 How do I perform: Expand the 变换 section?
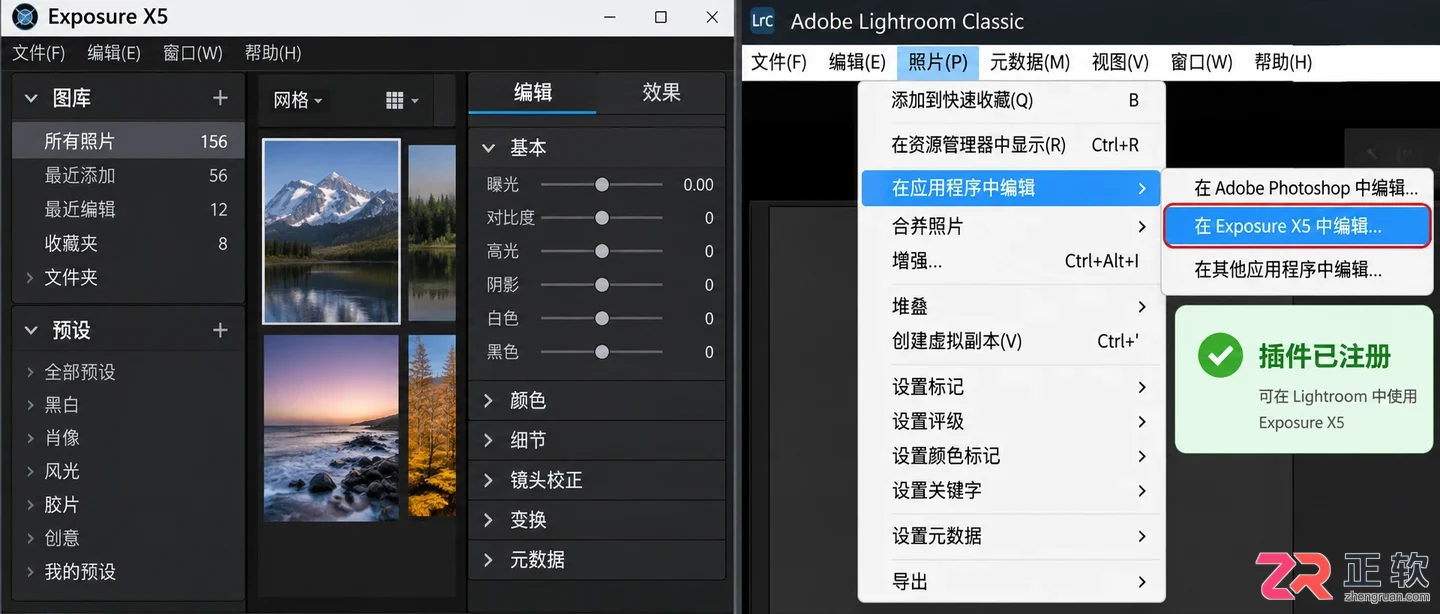pos(489,520)
